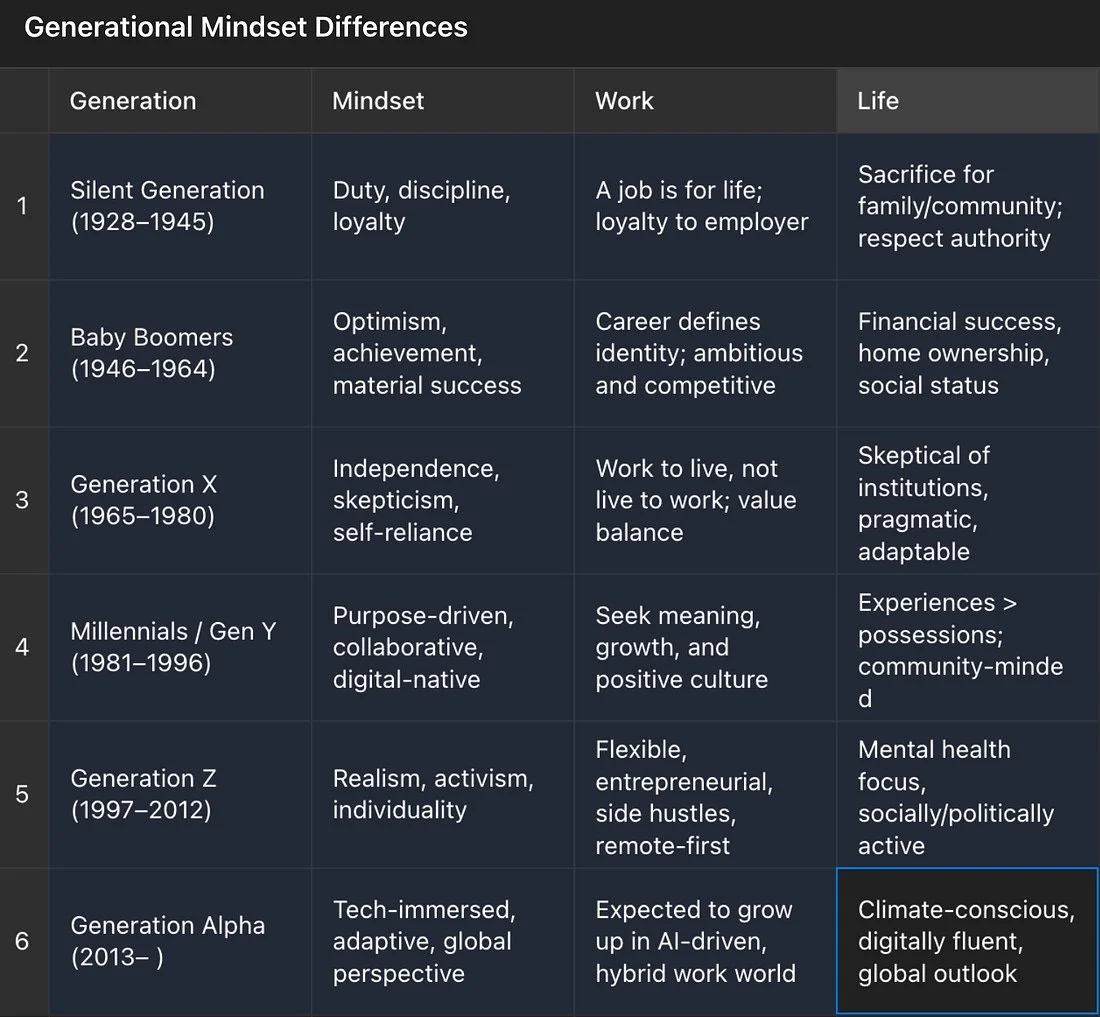The height and width of the screenshot is (1017, 1100).
Task: Select the "Climate-conscious, digitally fluent" cell
Action: (967, 941)
